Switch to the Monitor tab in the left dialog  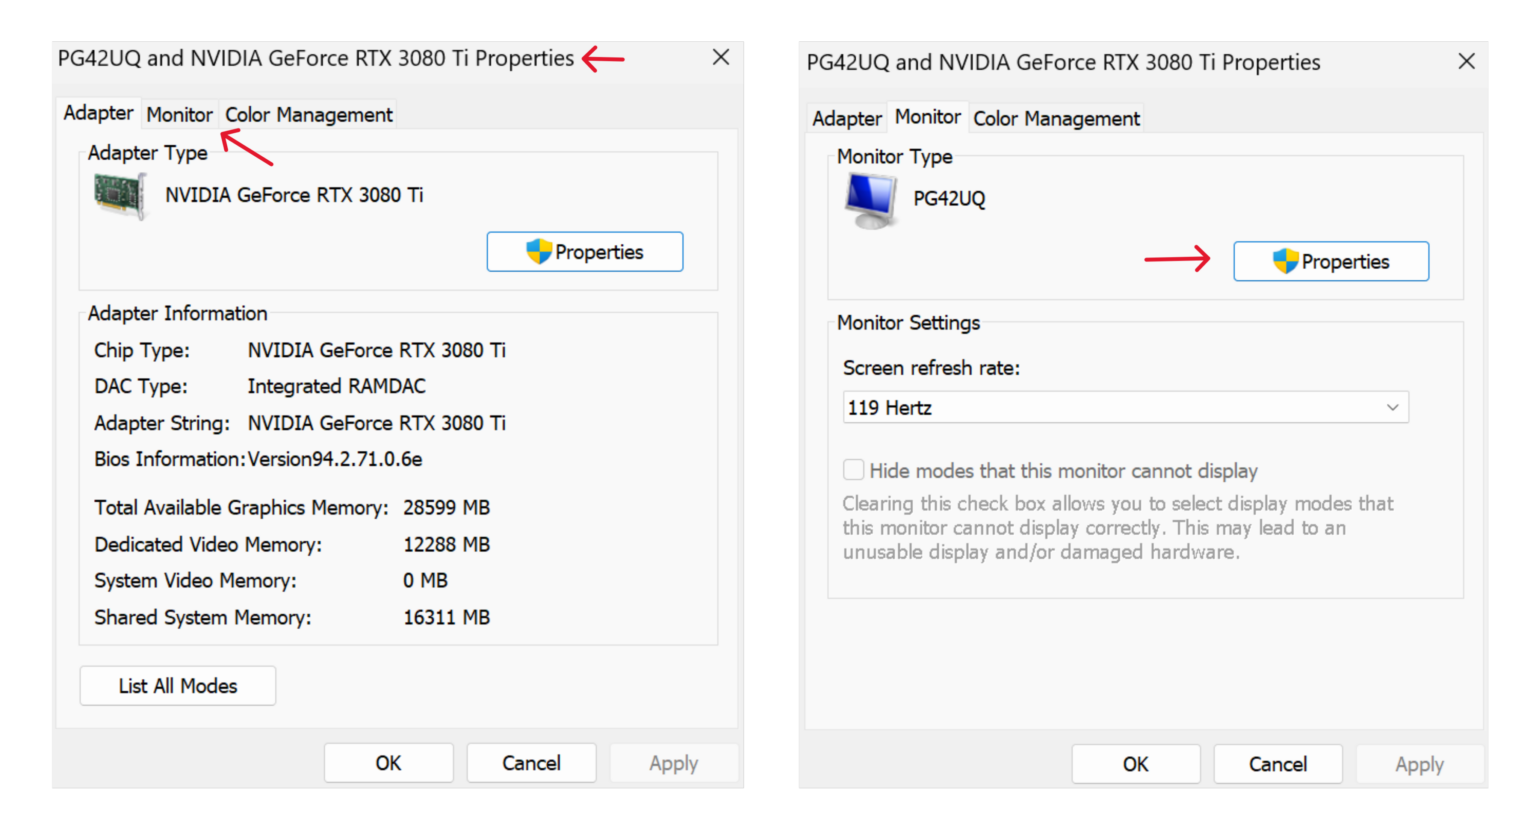point(179,114)
